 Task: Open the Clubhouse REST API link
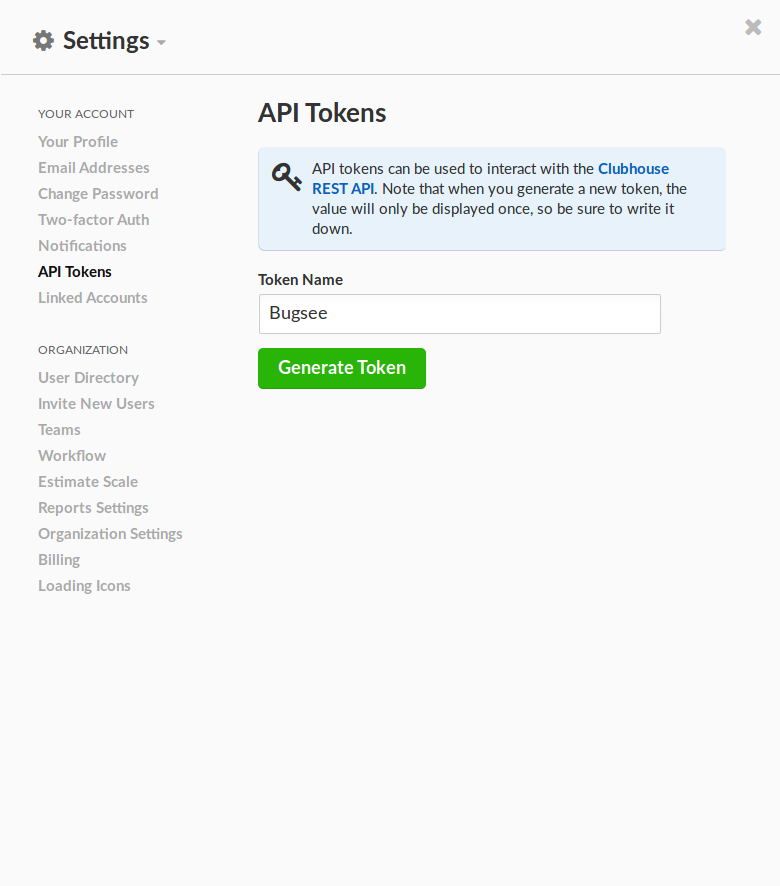coord(634,168)
